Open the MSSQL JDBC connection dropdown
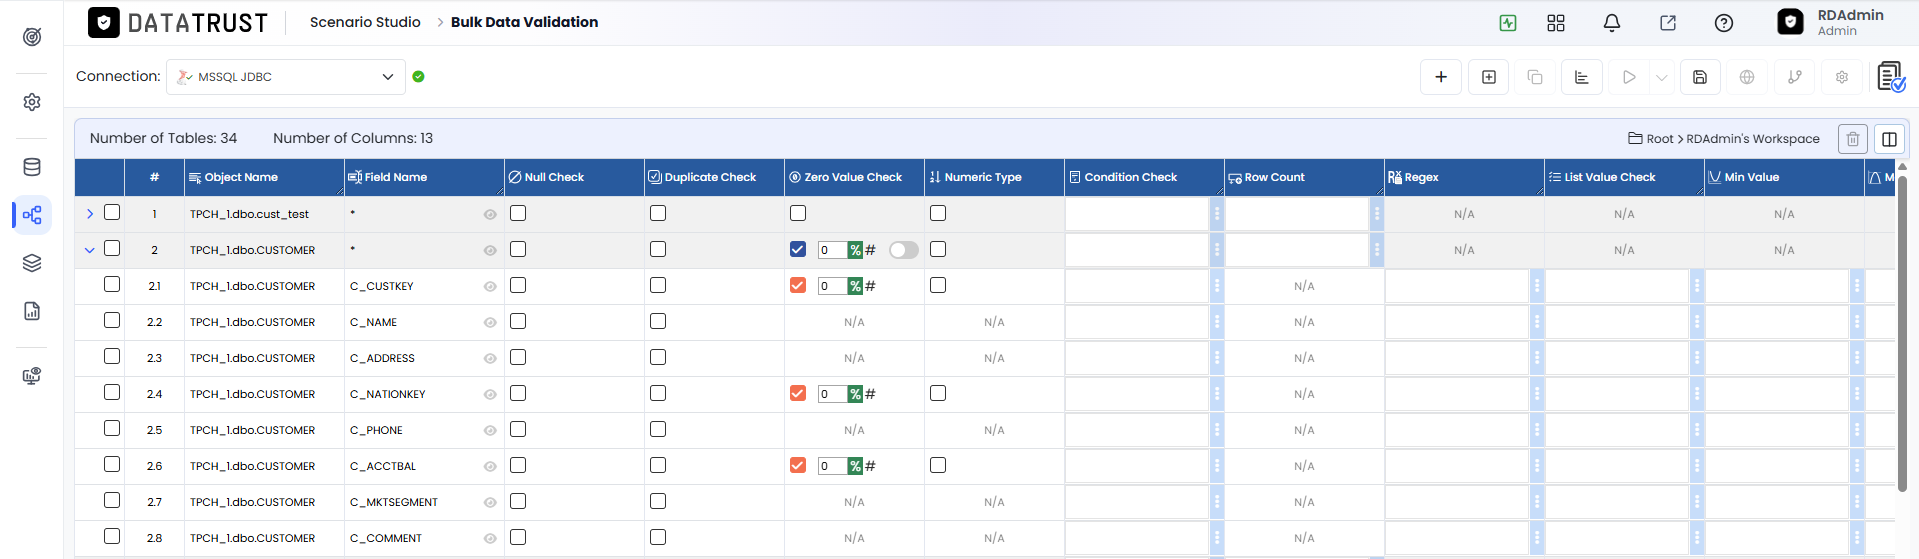Viewport: 1919px width, 559px height. pos(286,77)
